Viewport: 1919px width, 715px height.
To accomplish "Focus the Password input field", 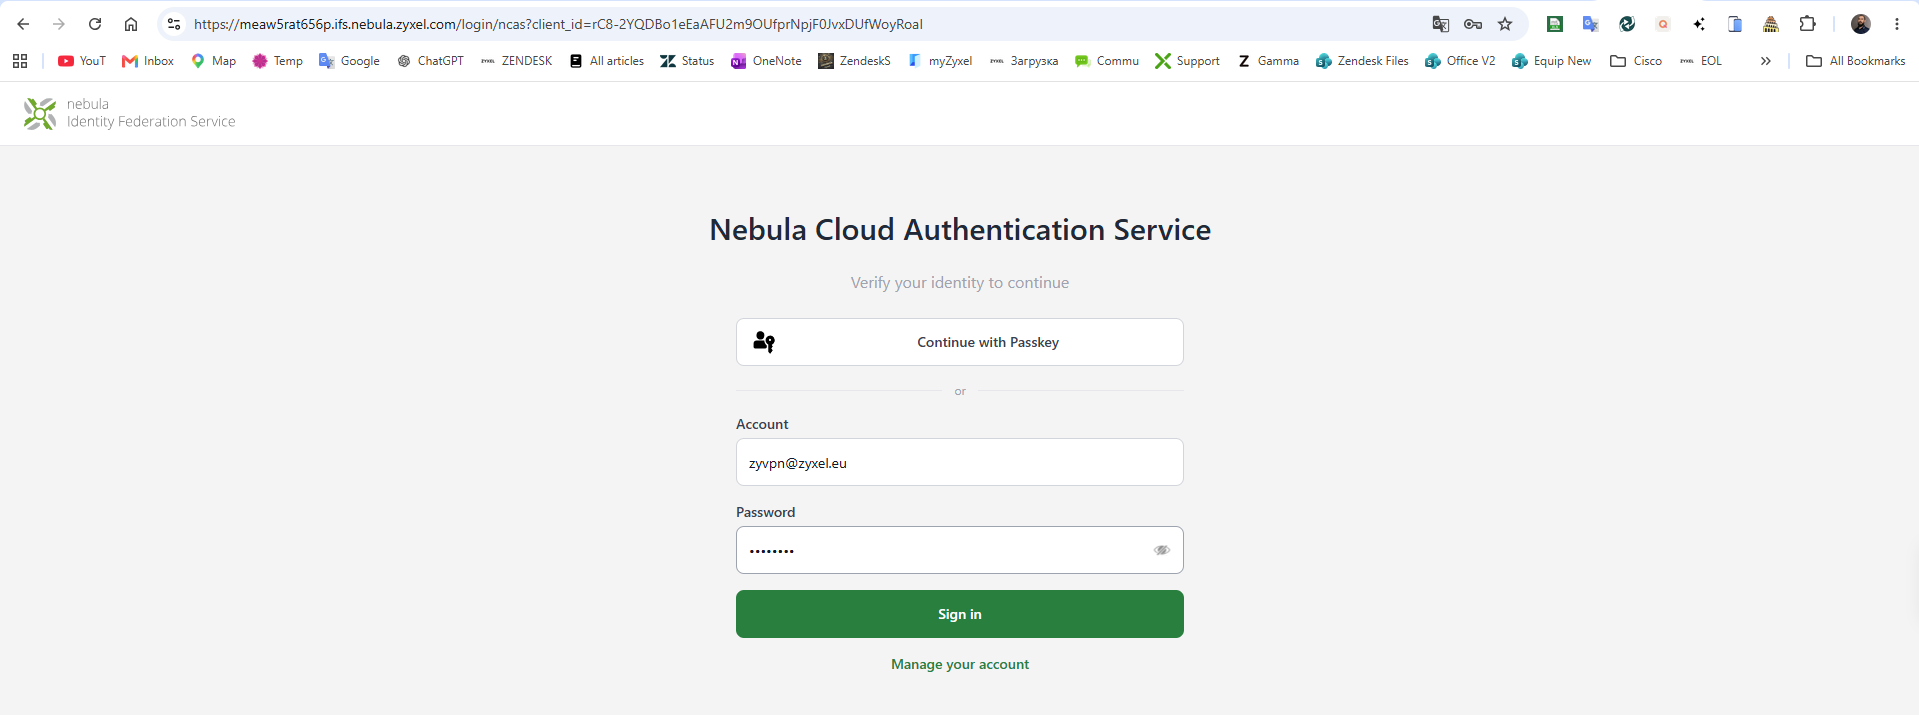I will 960,550.
